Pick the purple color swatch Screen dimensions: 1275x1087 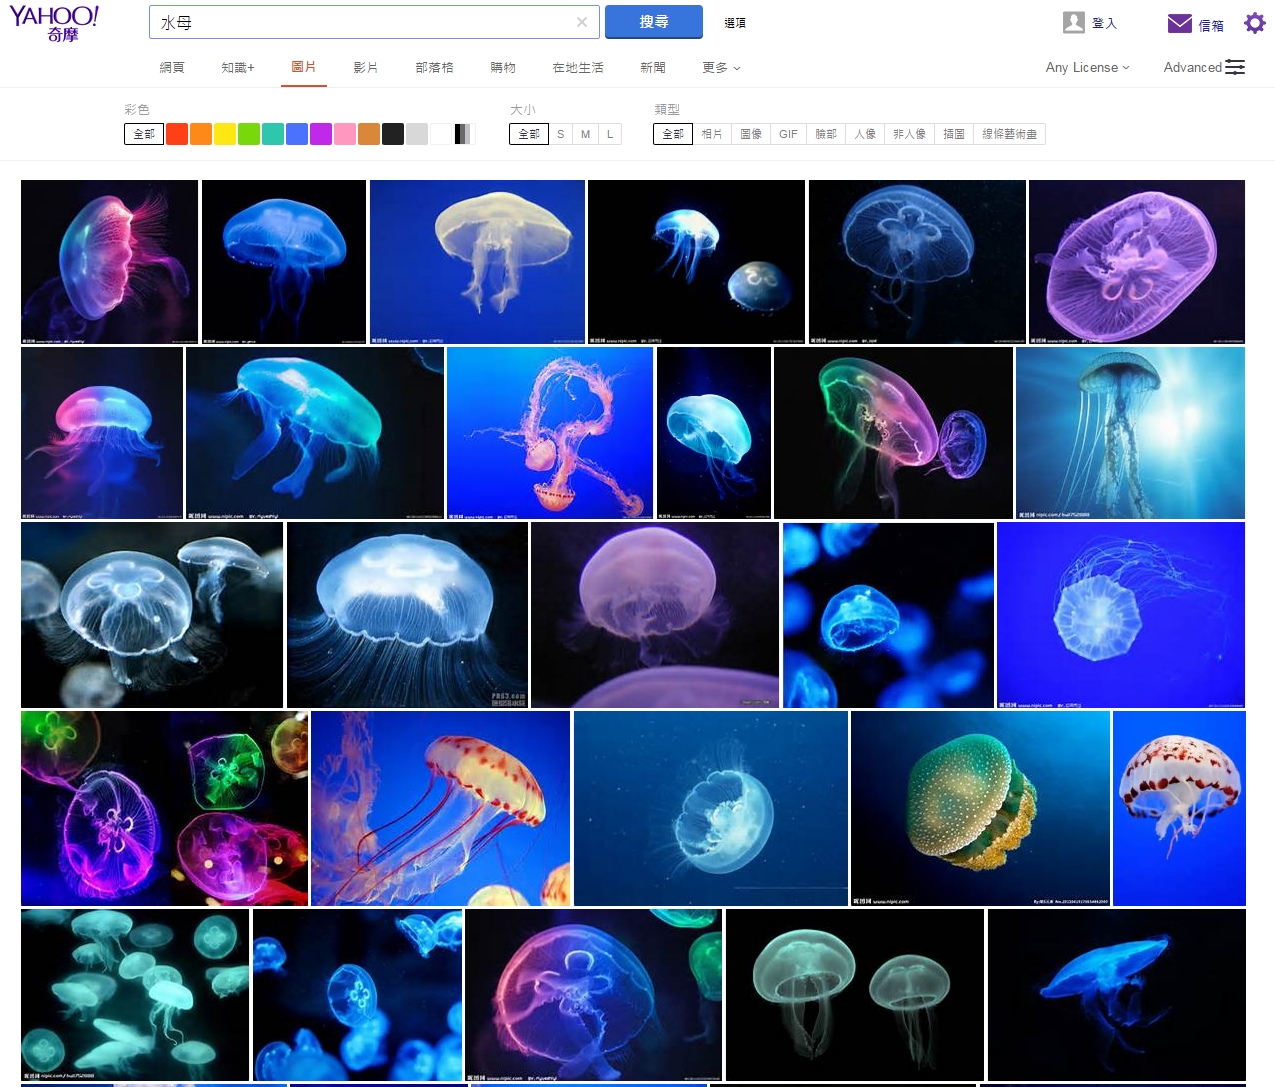click(x=321, y=134)
